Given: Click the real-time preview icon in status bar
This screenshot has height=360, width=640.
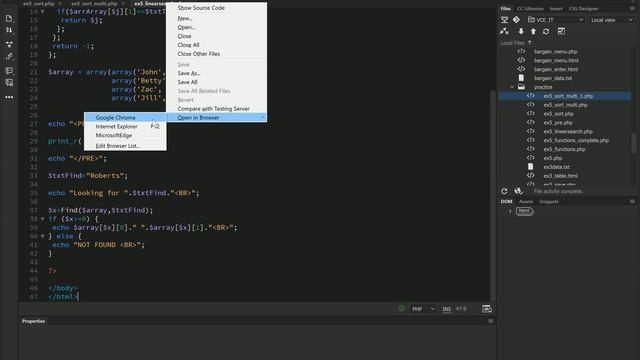Looking at the screenshot, I should tap(487, 309).
